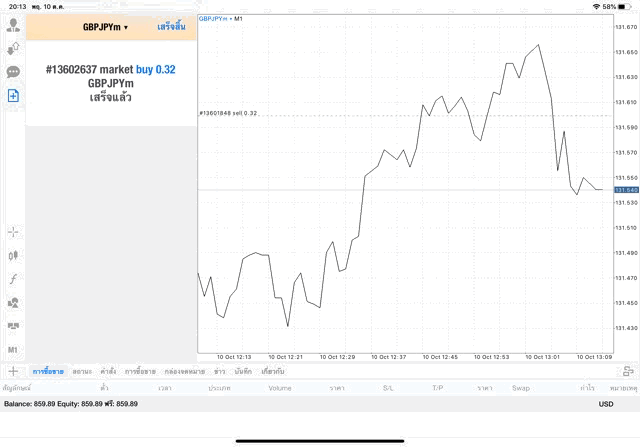Open the indicators function icon

pos(14,279)
